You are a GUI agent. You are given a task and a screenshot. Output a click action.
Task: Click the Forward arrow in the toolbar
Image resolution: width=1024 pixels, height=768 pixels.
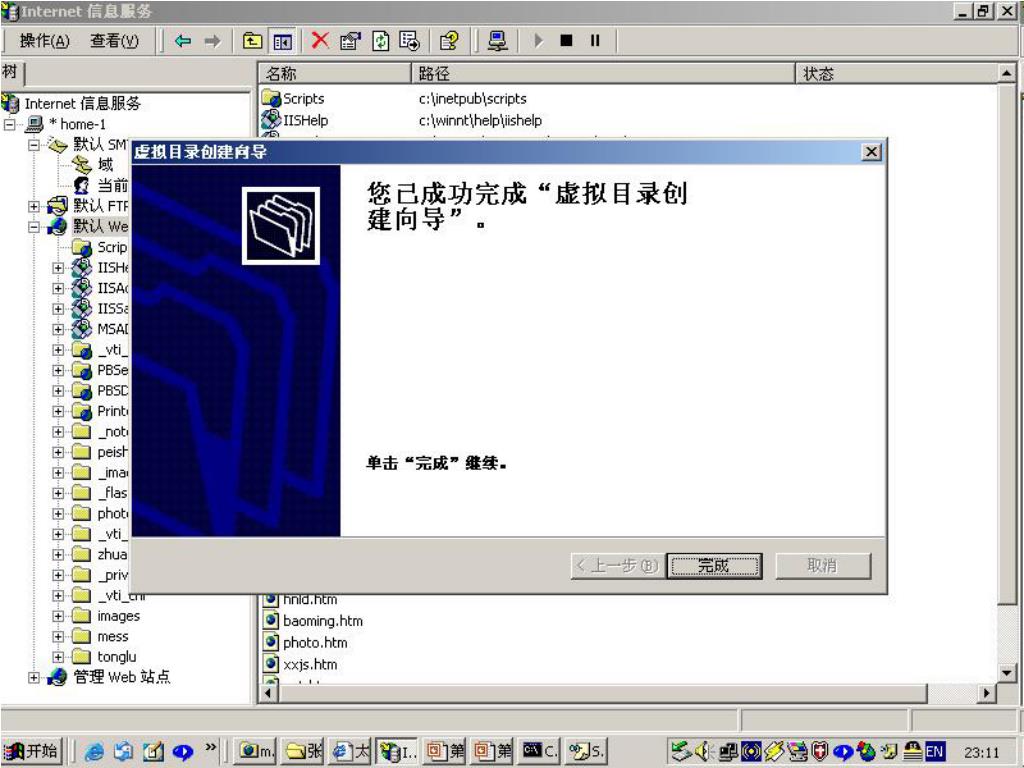[212, 41]
